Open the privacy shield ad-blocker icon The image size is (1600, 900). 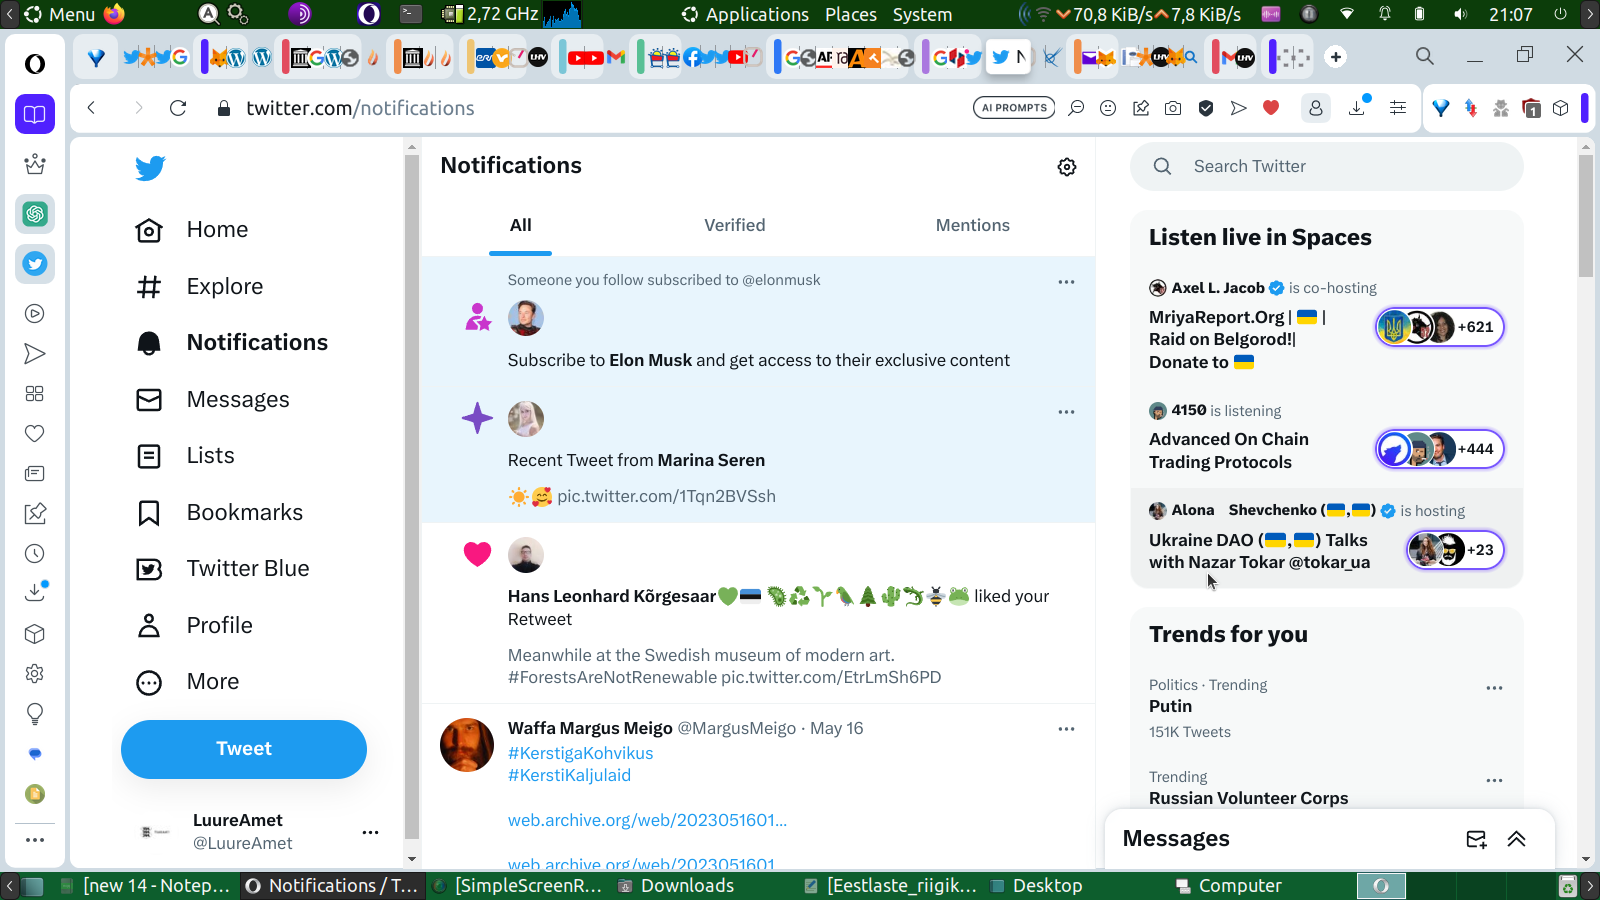click(x=1206, y=108)
